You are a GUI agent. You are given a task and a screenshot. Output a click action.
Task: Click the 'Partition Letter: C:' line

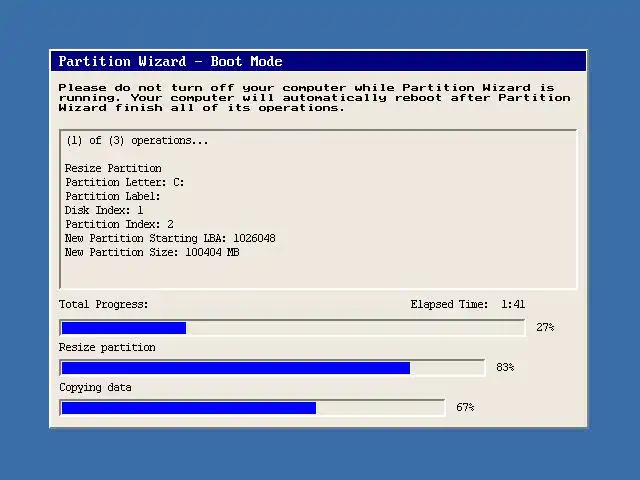pos(124,182)
